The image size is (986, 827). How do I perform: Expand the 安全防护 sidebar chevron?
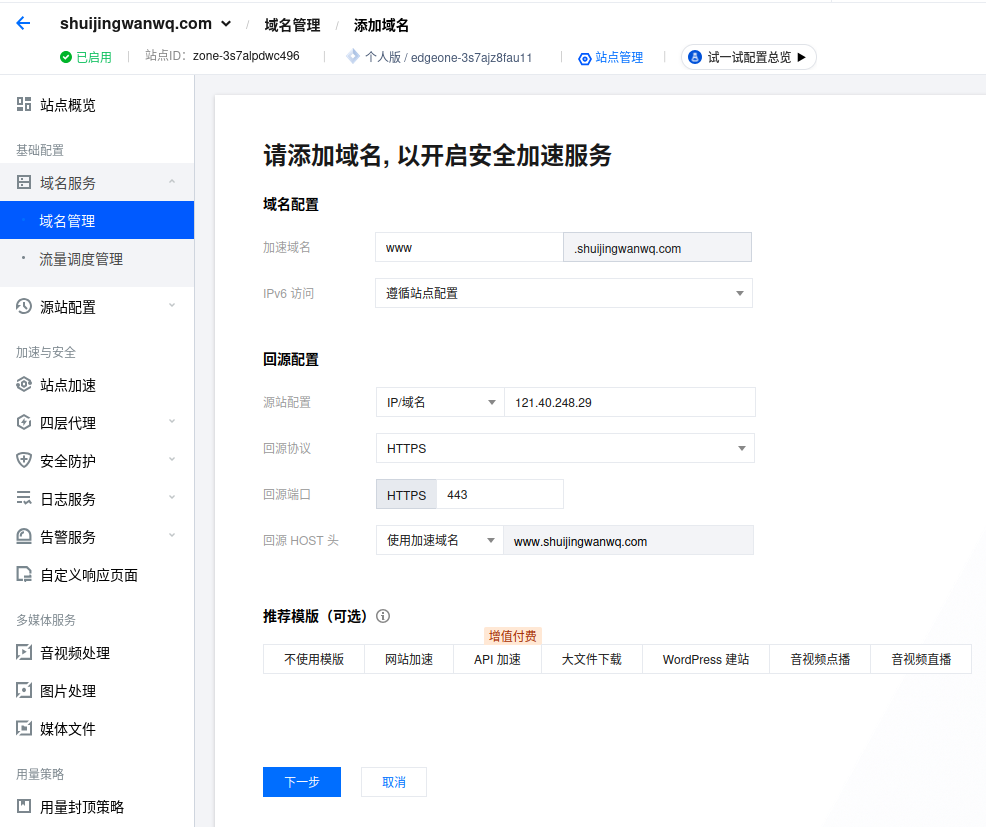pos(172,460)
